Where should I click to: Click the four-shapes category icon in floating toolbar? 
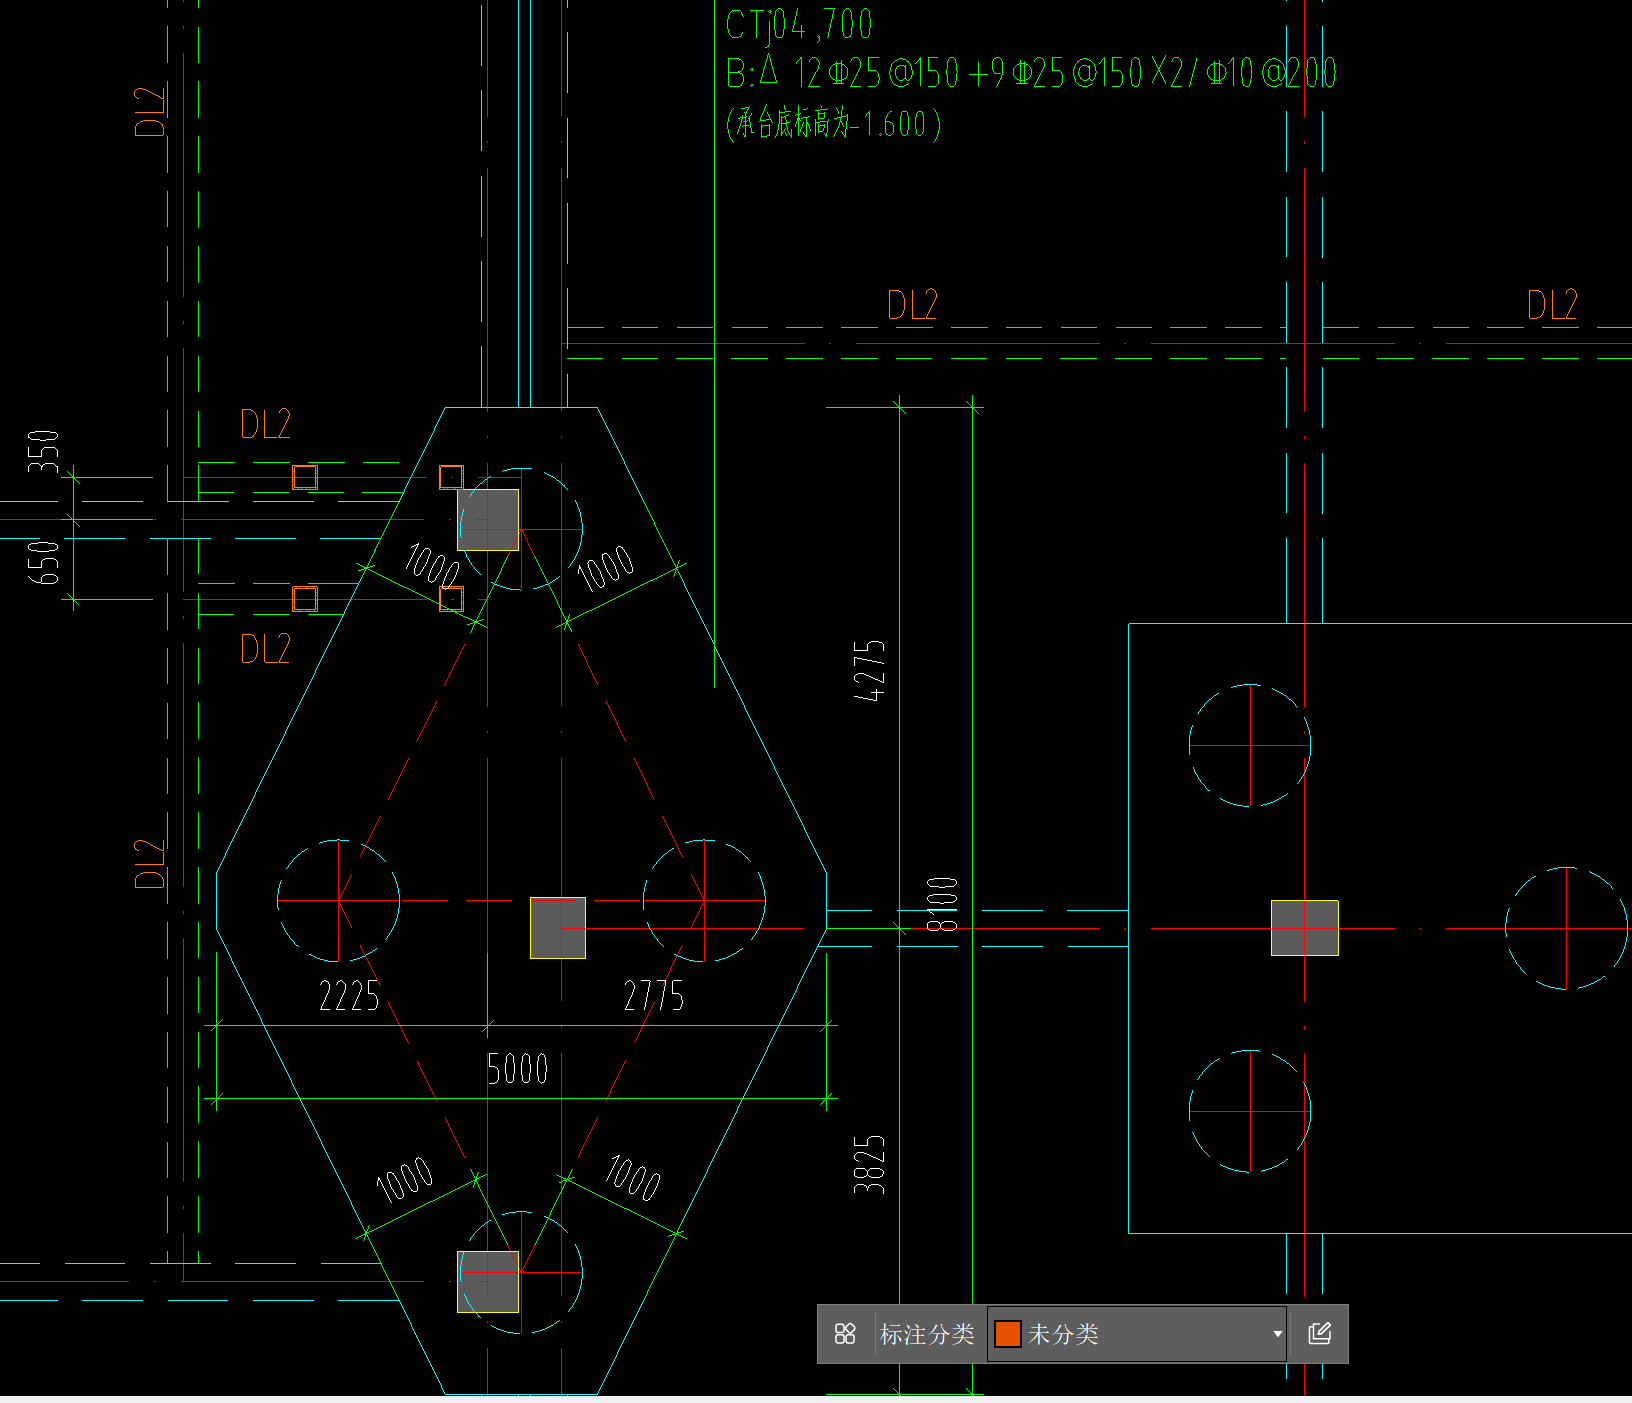(845, 1333)
